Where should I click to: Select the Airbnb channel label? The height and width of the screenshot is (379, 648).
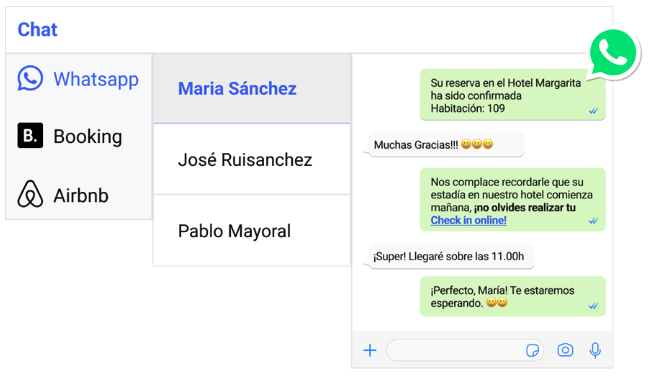pos(81,195)
